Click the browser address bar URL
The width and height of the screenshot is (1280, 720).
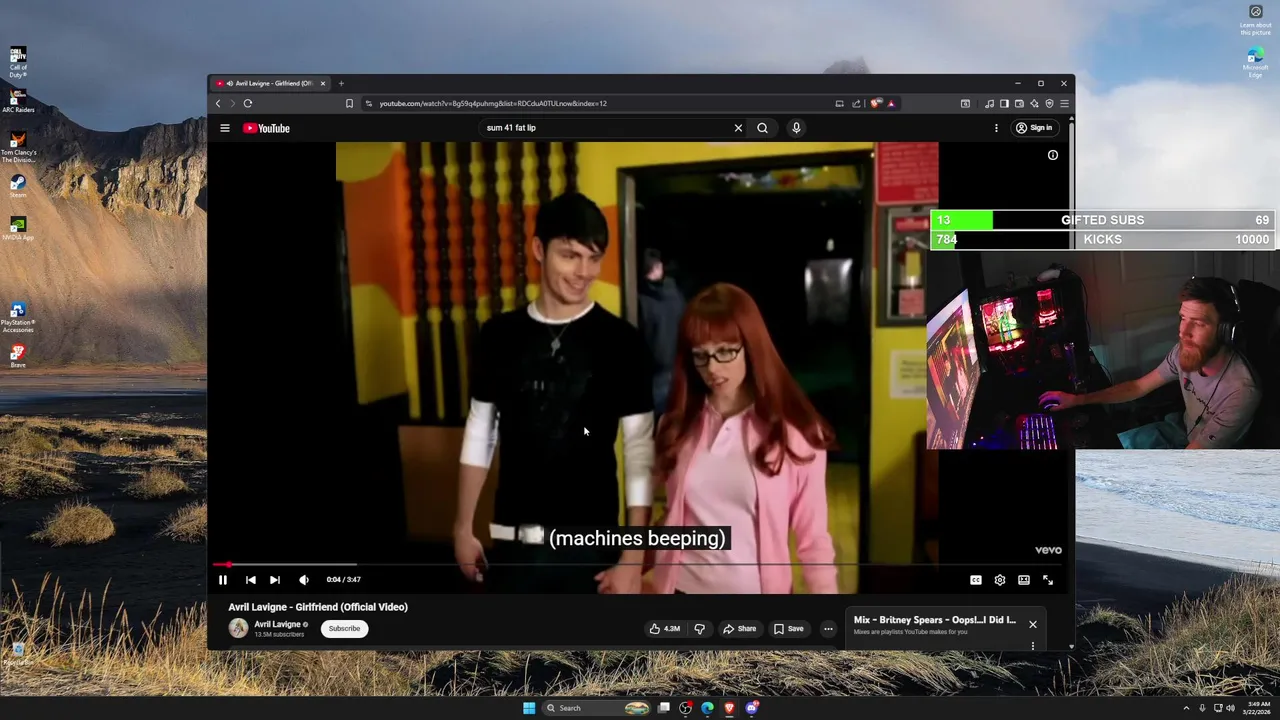(x=493, y=103)
